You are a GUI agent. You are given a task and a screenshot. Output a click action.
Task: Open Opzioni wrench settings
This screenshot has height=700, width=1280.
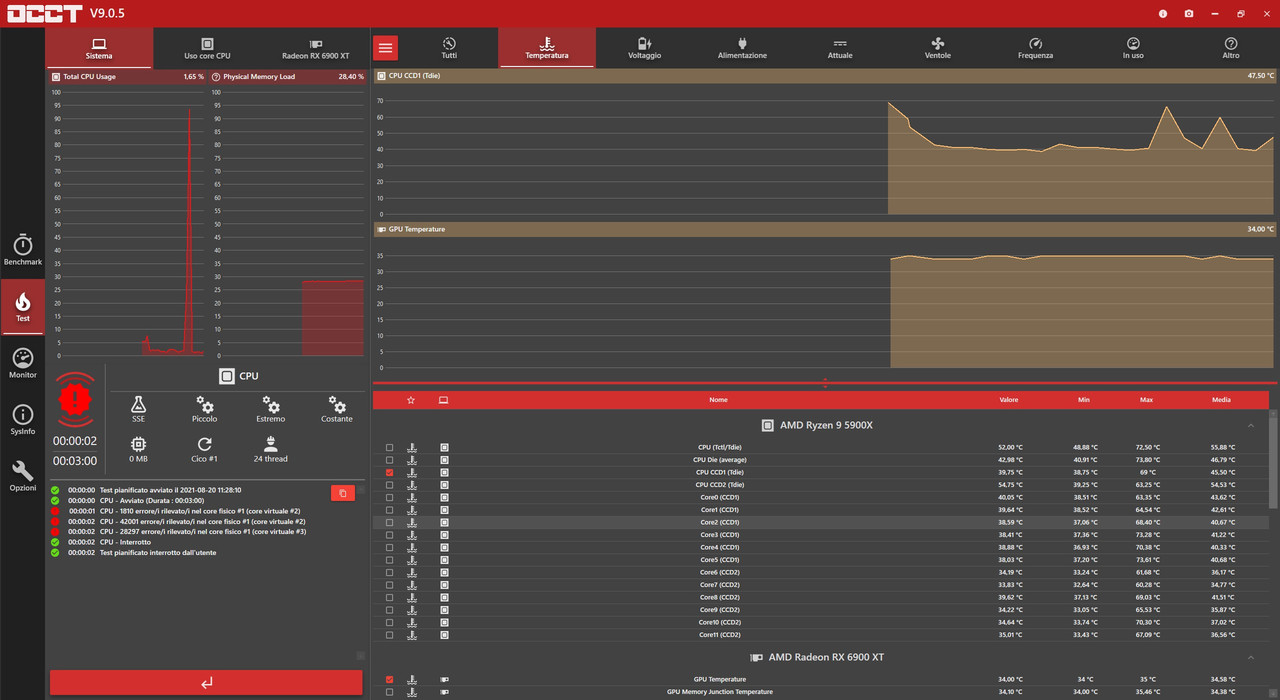[22, 475]
